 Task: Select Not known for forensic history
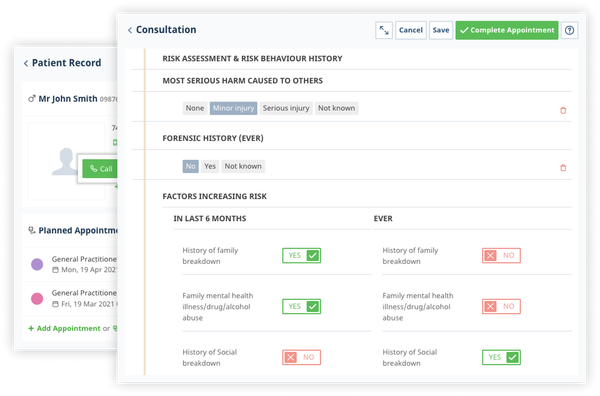tap(243, 166)
